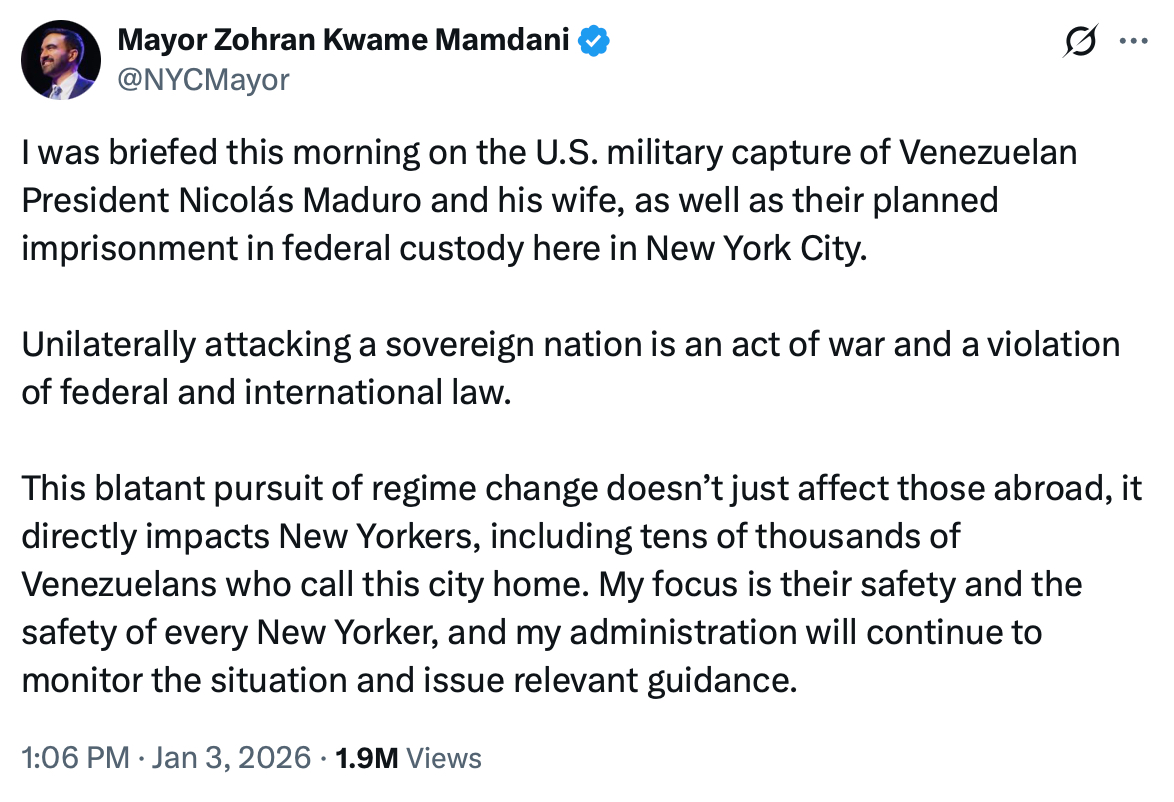Click the paragraph starting 'I was briefed'
This screenshot has width=1174, height=802.
tap(550, 201)
